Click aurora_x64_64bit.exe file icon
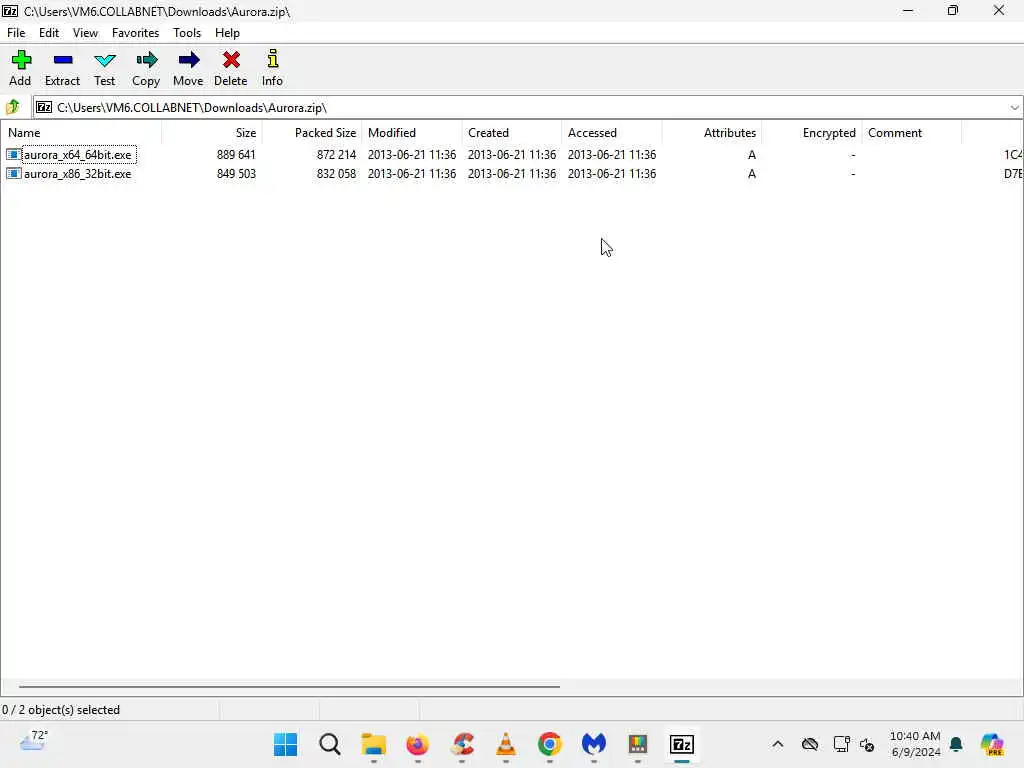 [x=13, y=155]
